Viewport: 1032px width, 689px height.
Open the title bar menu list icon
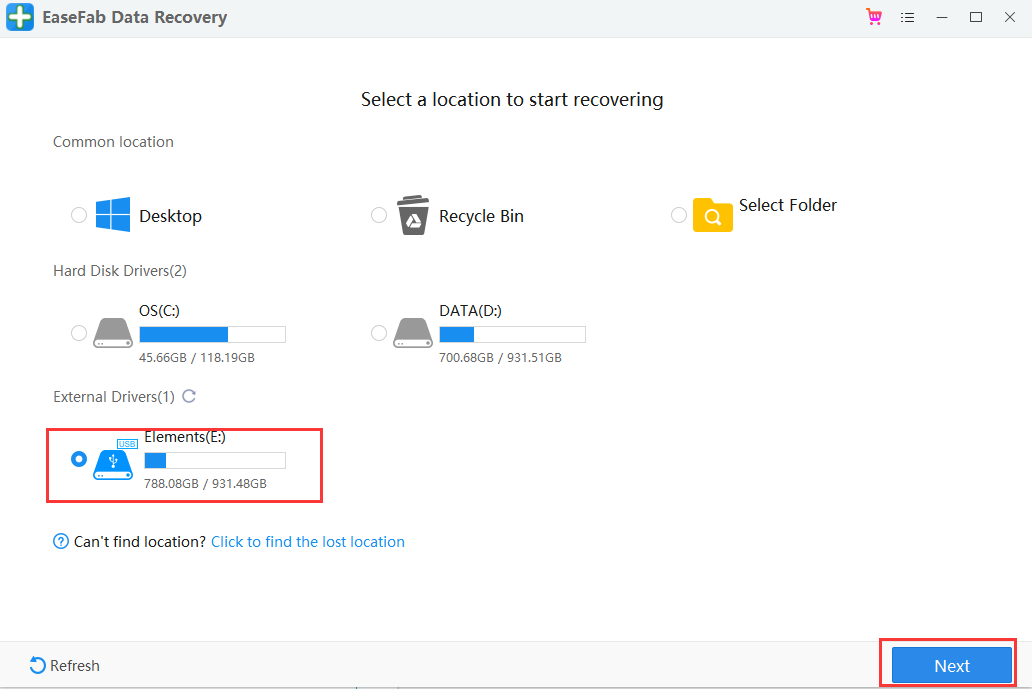907,18
